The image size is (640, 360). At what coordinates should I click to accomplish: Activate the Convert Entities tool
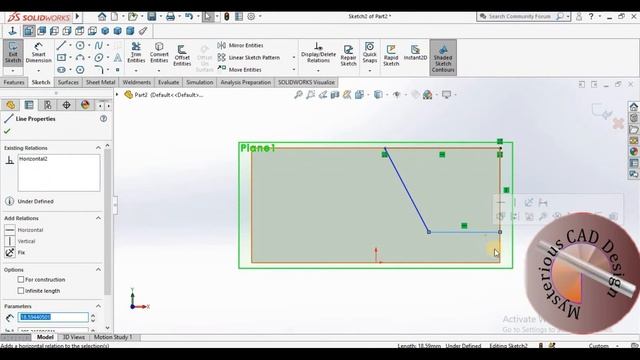click(x=159, y=53)
